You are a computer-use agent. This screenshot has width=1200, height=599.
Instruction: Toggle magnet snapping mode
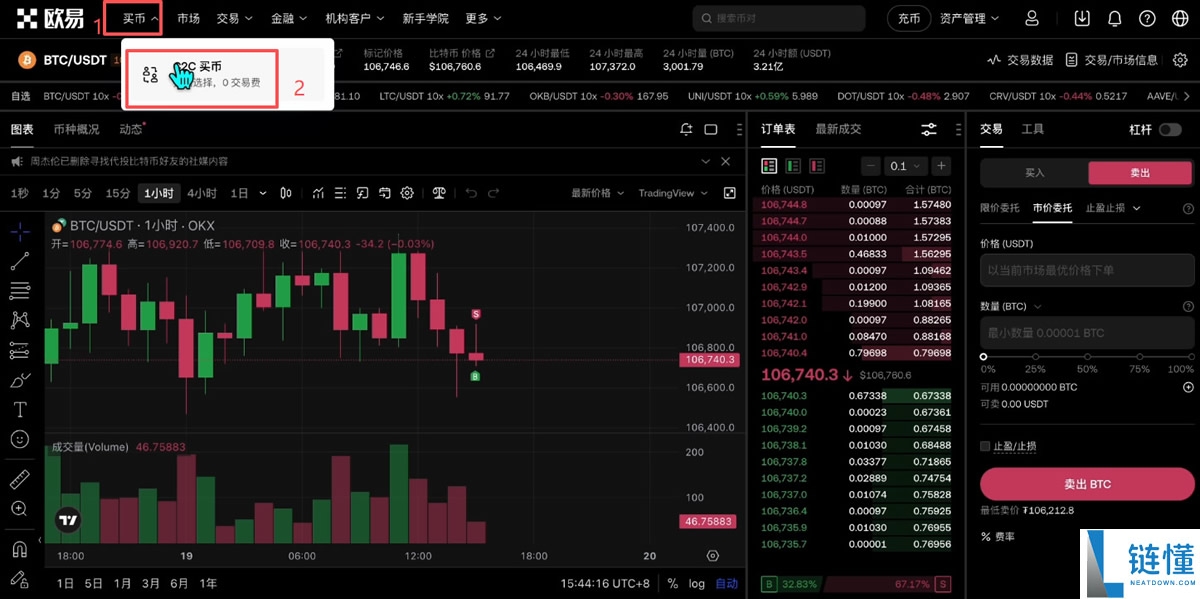pos(20,549)
